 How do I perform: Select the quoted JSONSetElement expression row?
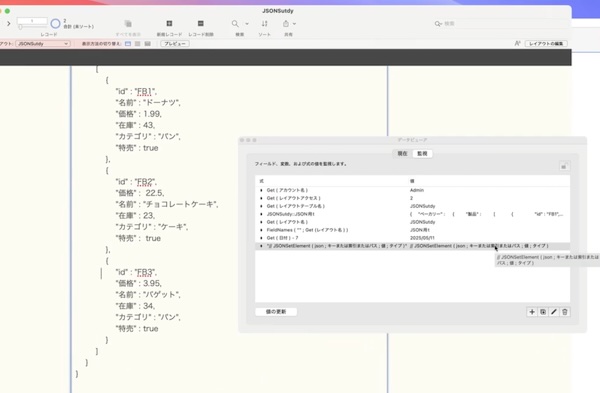click(x=412, y=246)
